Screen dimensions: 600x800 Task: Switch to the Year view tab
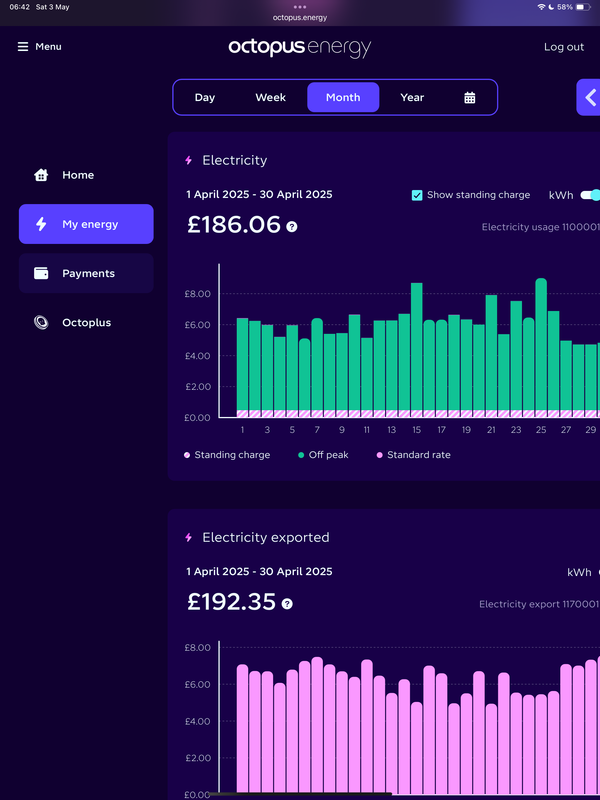tap(412, 97)
